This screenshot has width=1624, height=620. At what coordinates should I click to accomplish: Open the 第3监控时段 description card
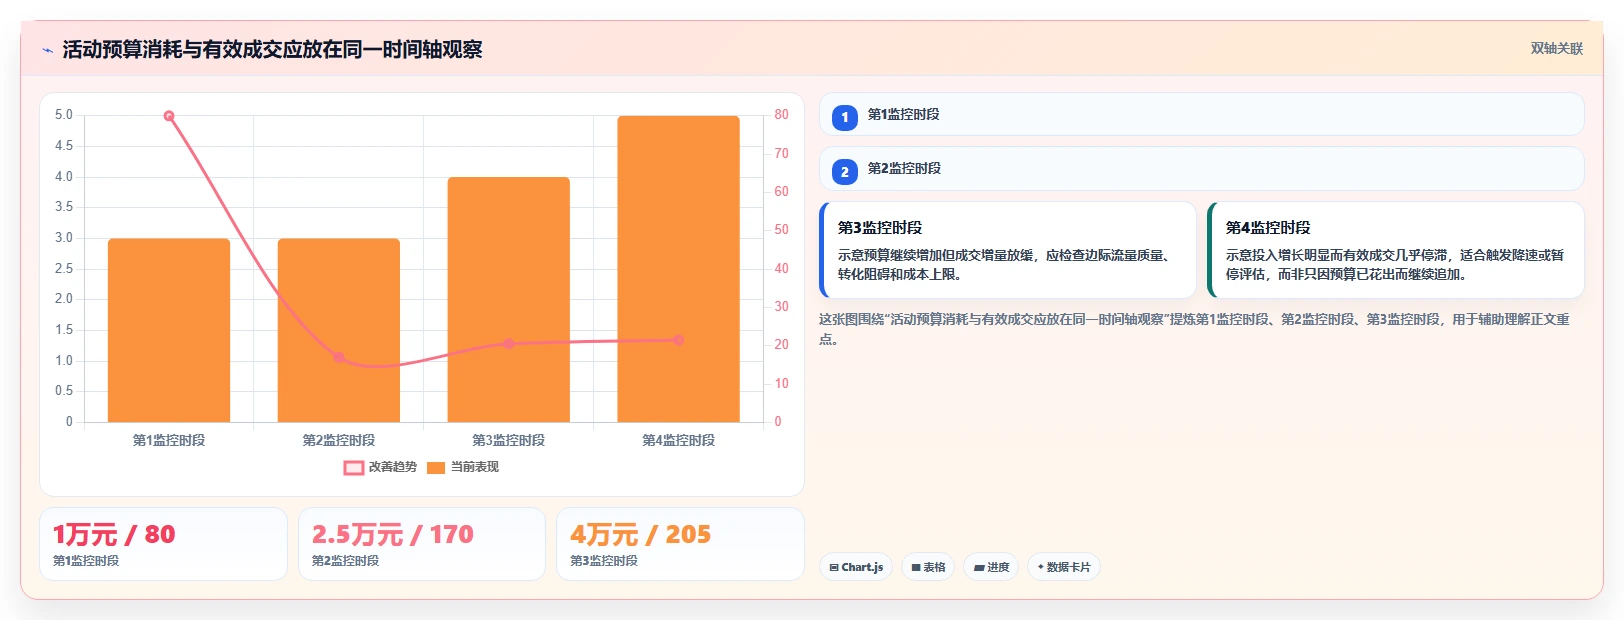[1008, 250]
